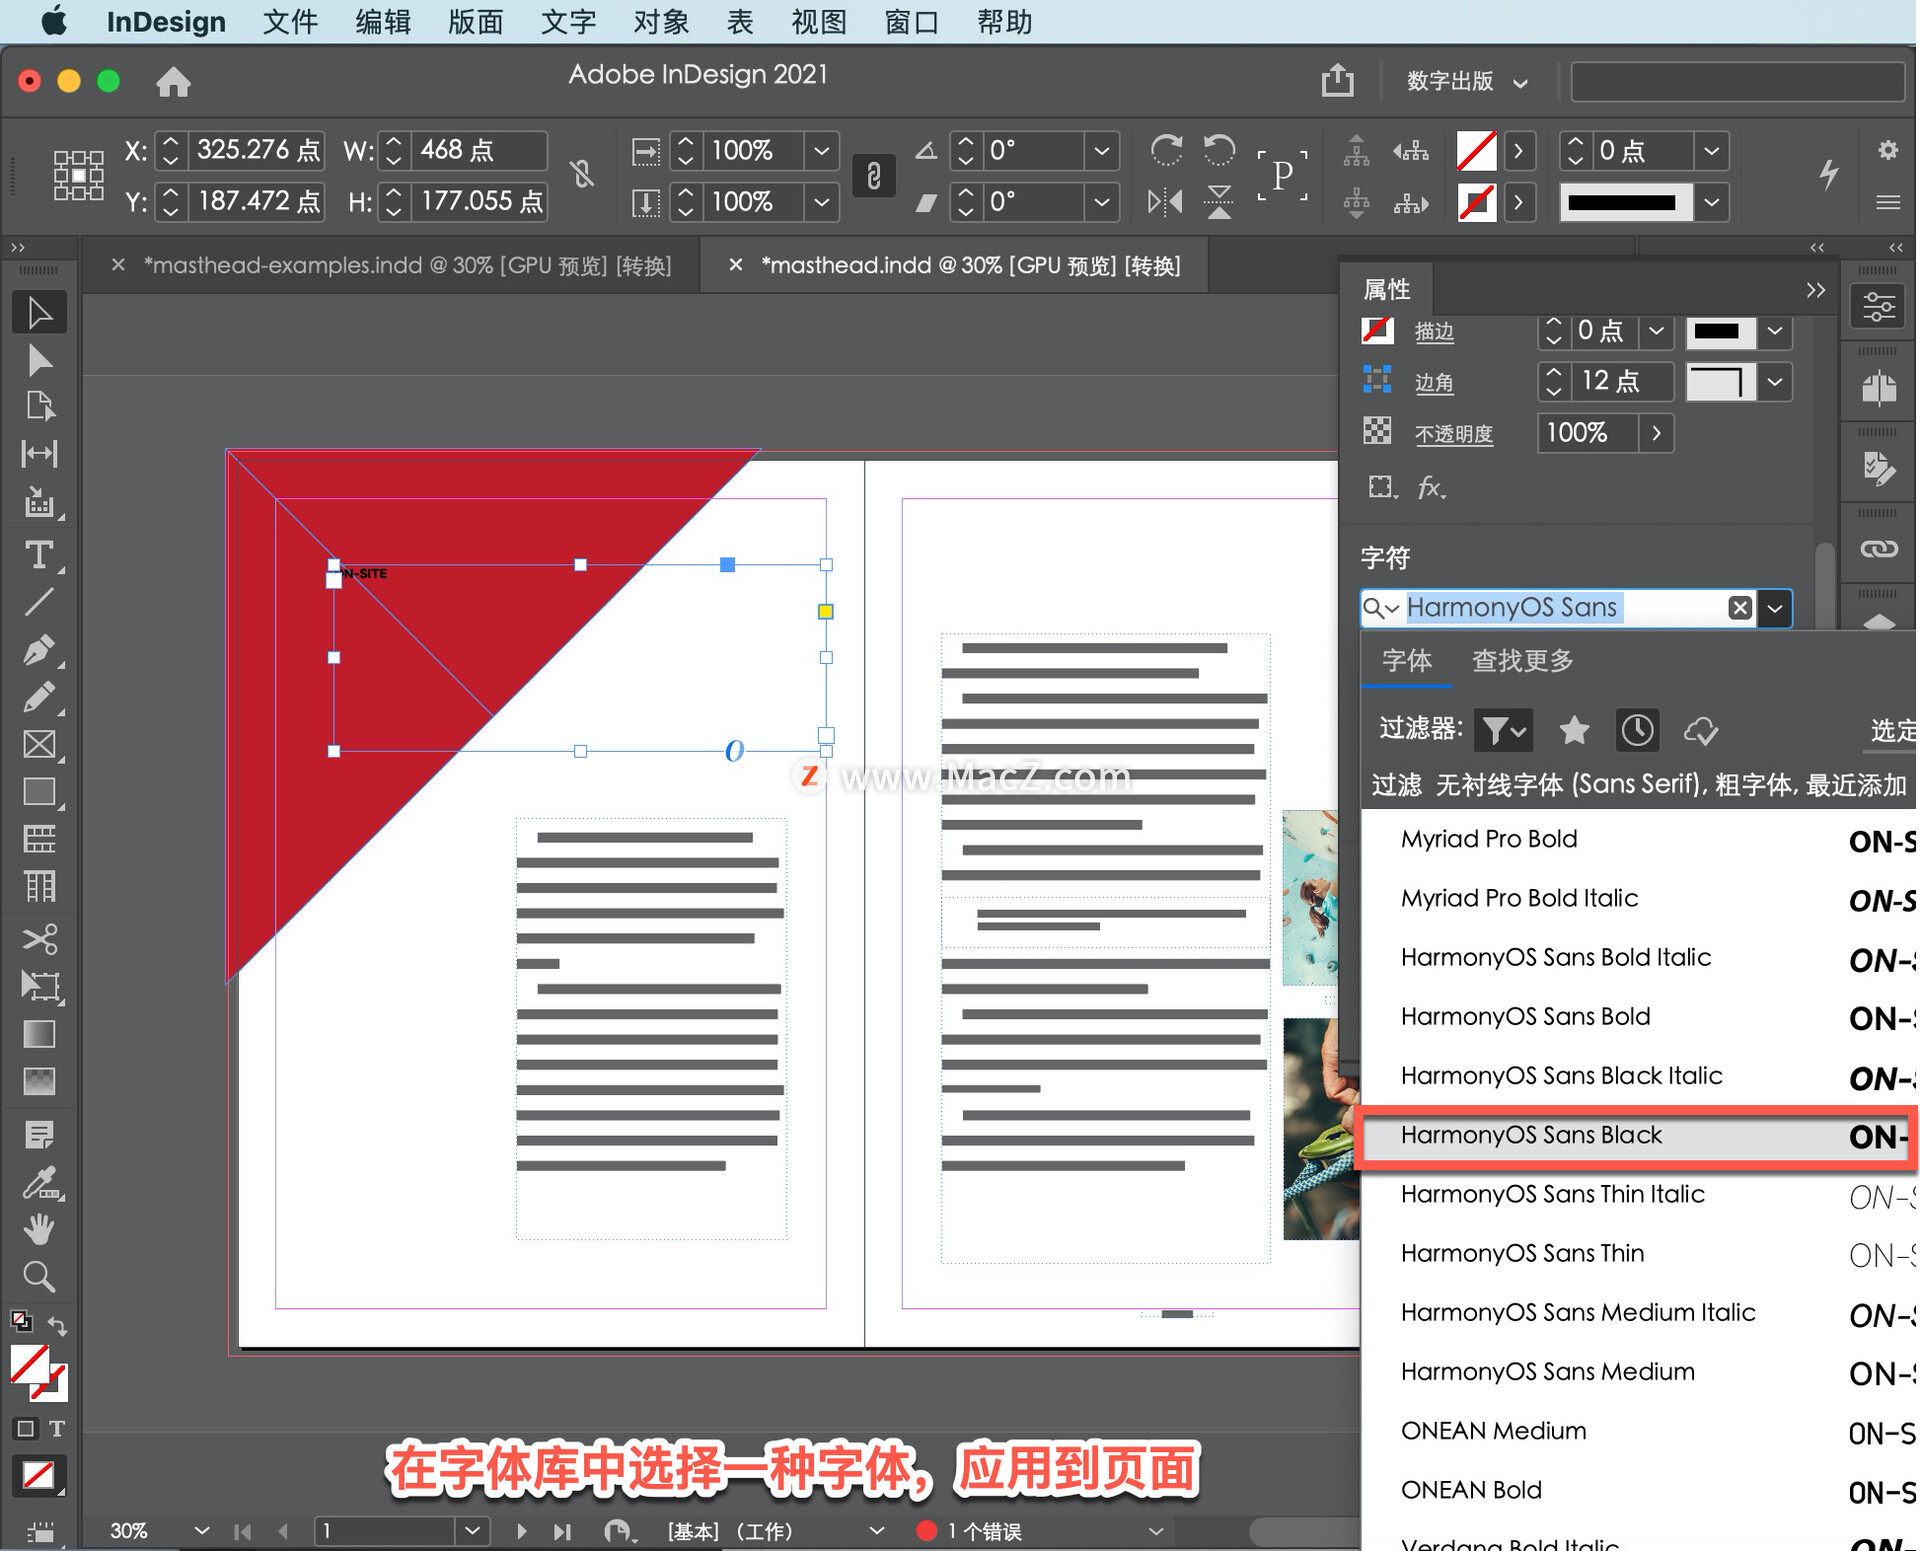The width and height of the screenshot is (1920, 1551).
Task: Click rotate 90 degrees clockwise icon
Action: pos(1166,150)
